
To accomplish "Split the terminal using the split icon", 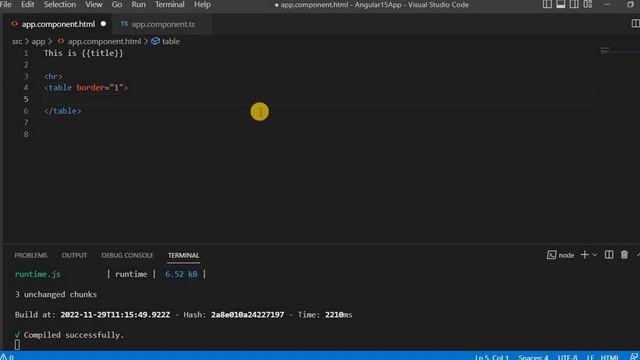I will click(609, 255).
